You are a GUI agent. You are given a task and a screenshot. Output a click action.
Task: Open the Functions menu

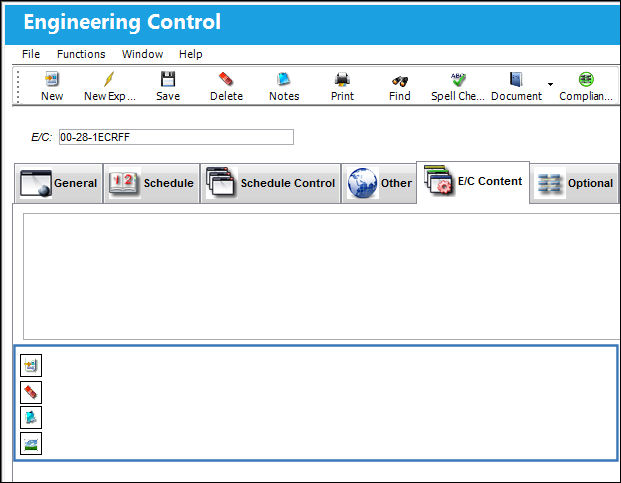(81, 54)
